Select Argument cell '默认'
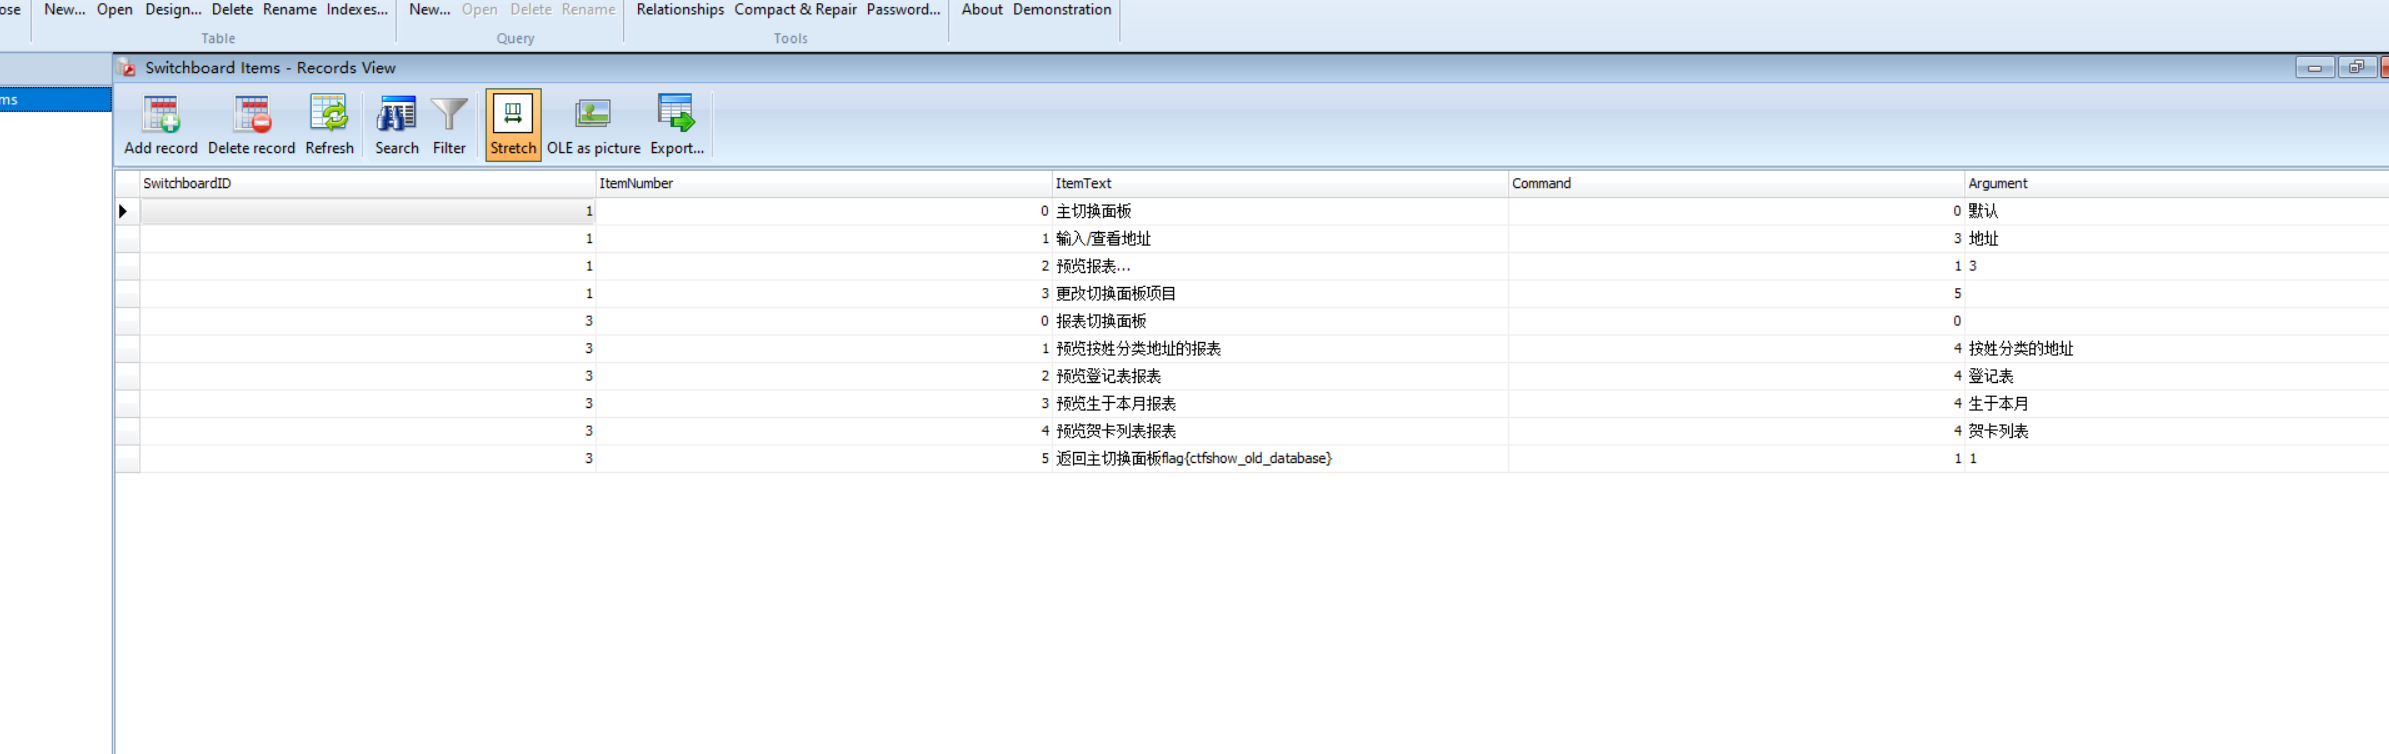The width and height of the screenshot is (2389, 754). (2176, 211)
